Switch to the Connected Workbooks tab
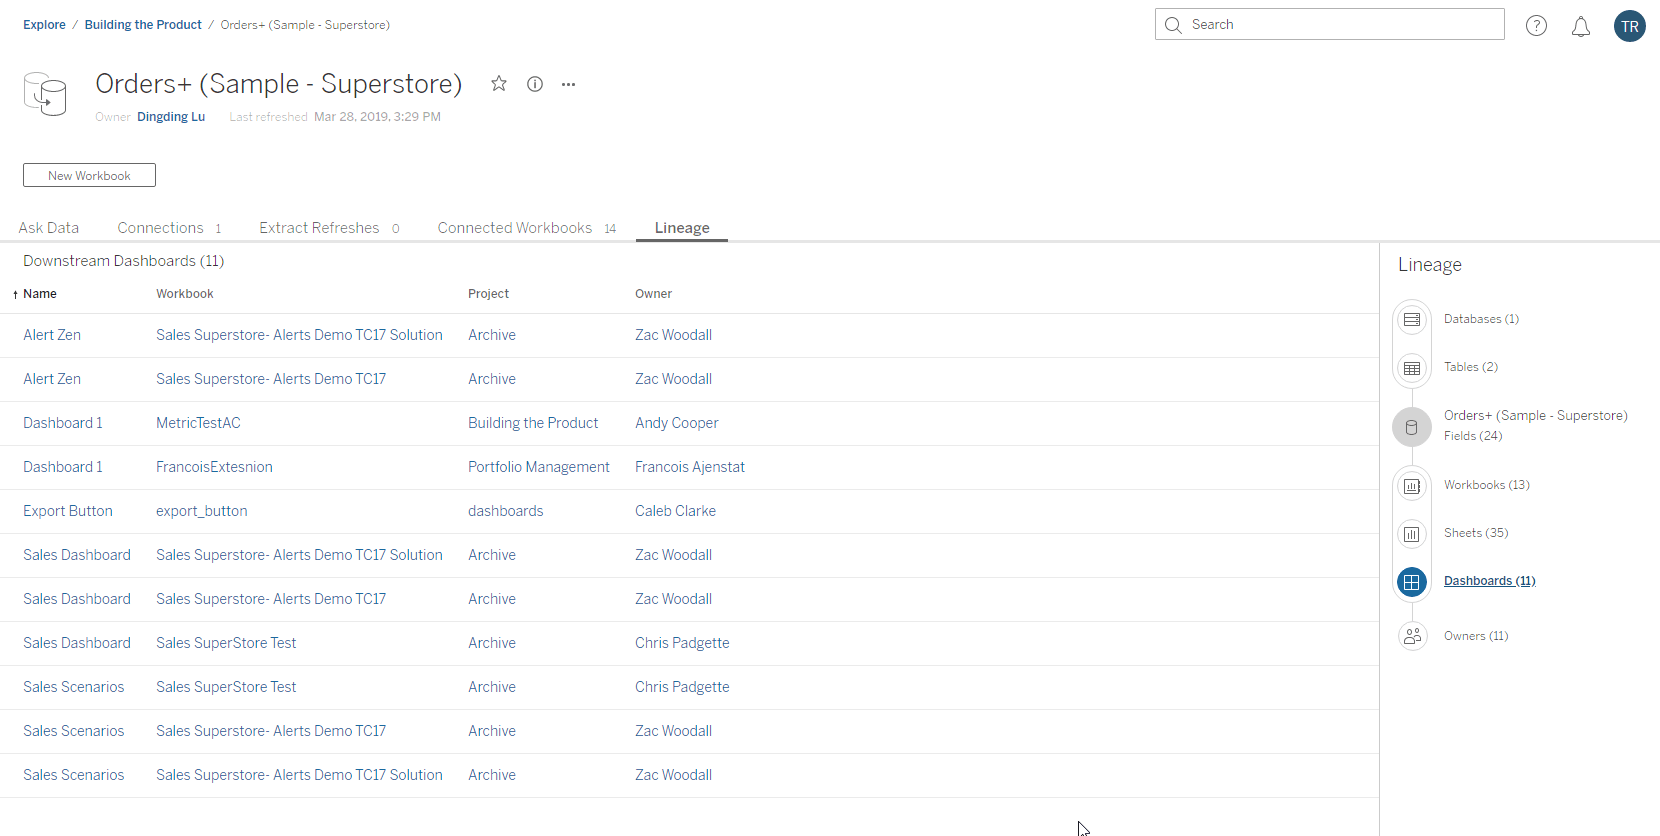 pyautogui.click(x=527, y=228)
